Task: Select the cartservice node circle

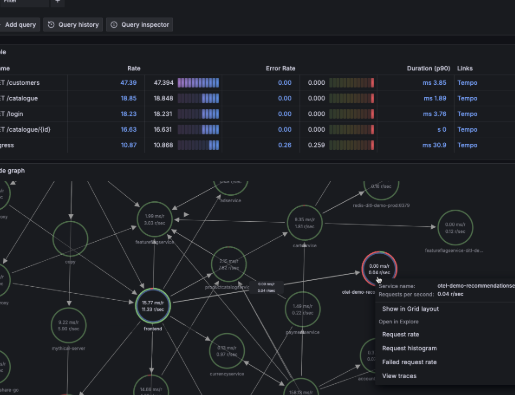Action: click(304, 223)
